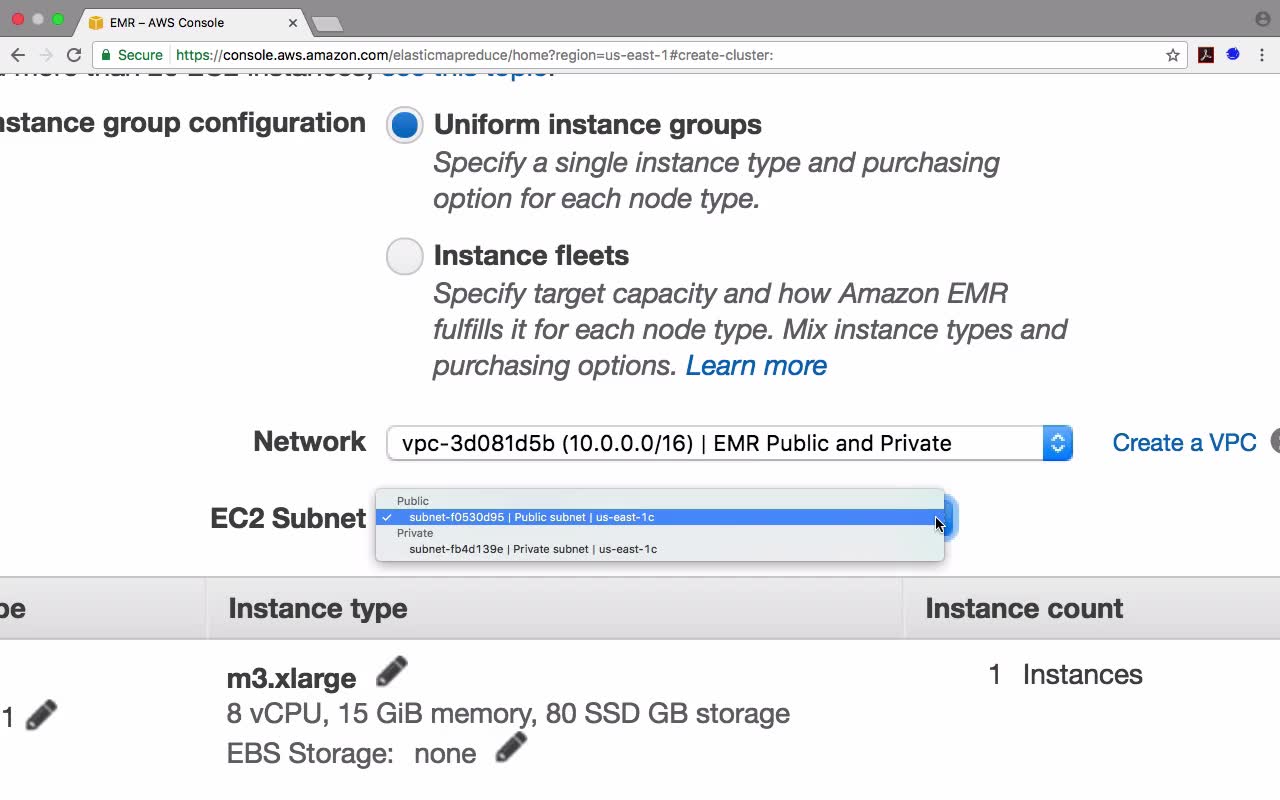Click the bookmark star in address bar
This screenshot has width=1280, height=800.
tap(1173, 55)
